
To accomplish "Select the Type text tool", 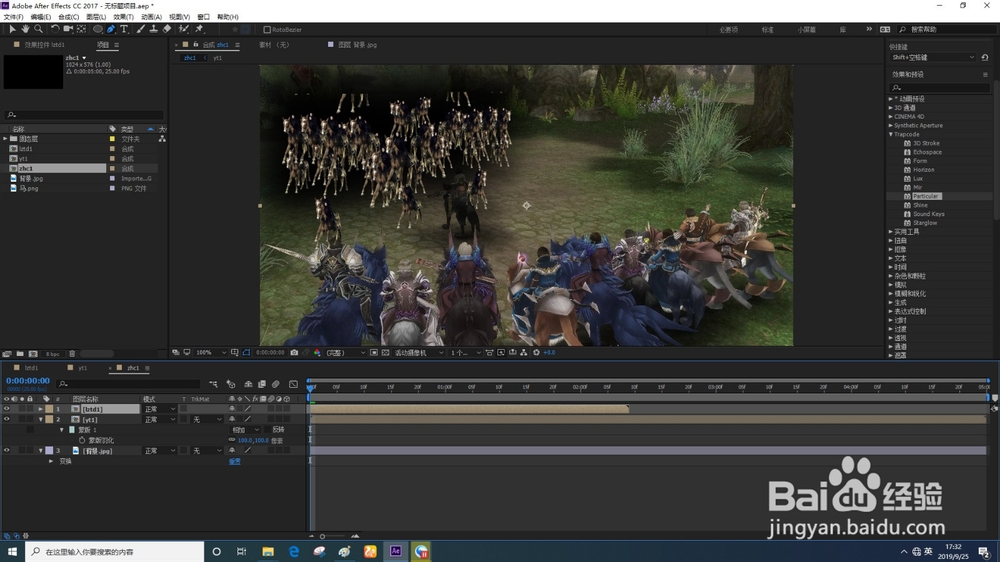I will pos(124,29).
